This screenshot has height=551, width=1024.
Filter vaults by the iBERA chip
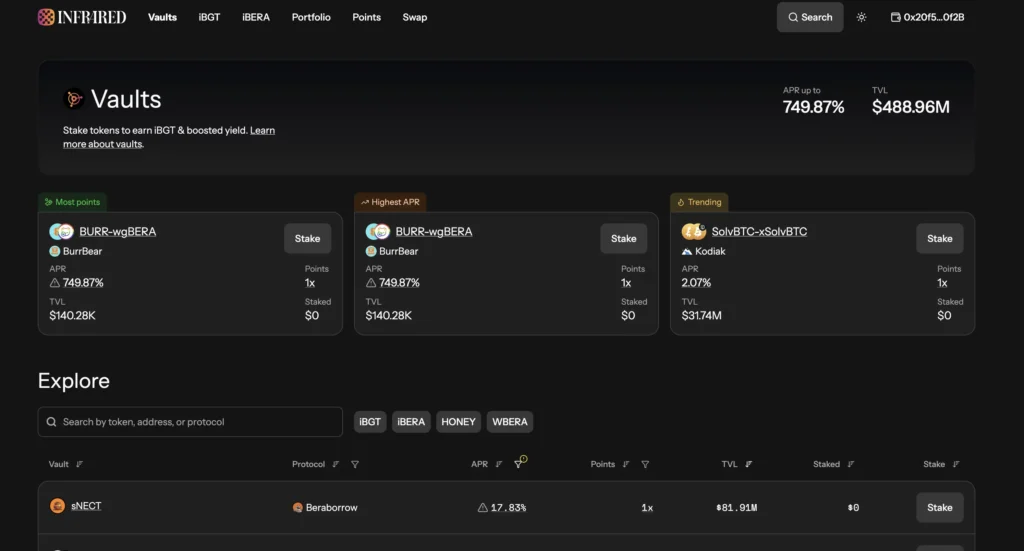pos(411,422)
